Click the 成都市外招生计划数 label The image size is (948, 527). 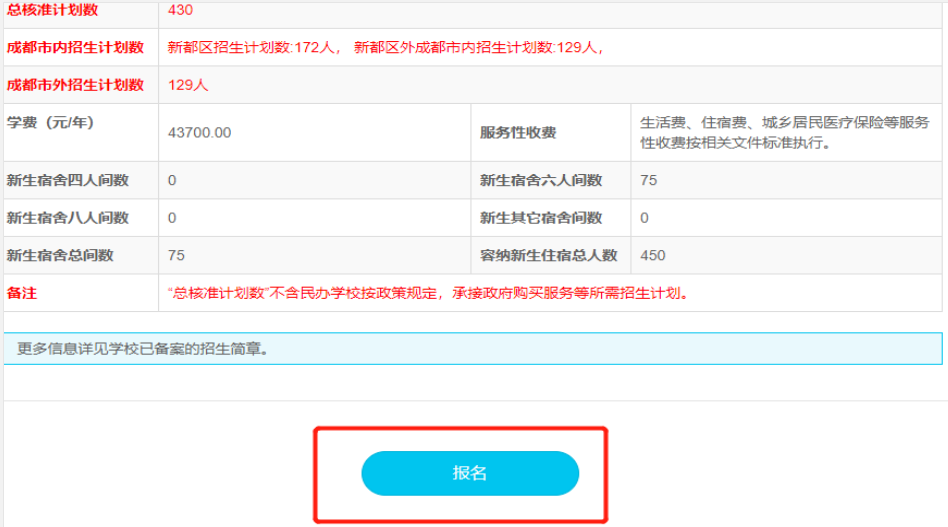(76, 85)
